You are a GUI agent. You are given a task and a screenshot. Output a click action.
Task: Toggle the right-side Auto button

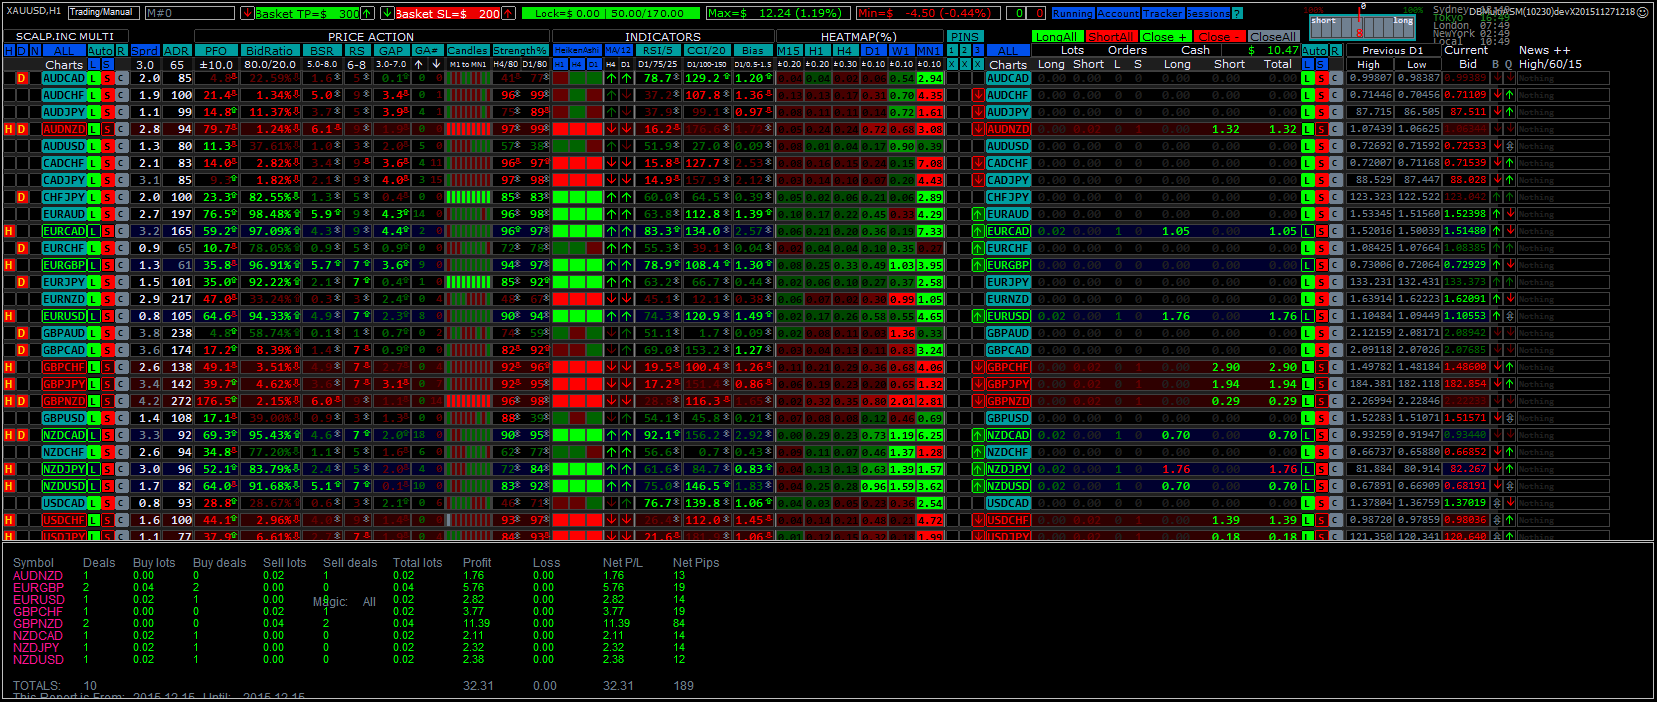point(1314,50)
